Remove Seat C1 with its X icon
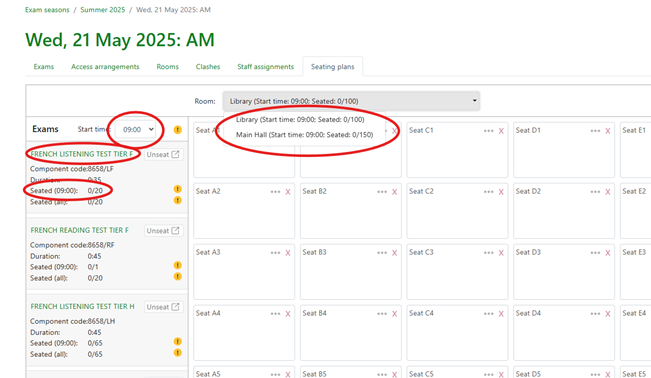The image size is (651, 378). pyautogui.click(x=501, y=131)
